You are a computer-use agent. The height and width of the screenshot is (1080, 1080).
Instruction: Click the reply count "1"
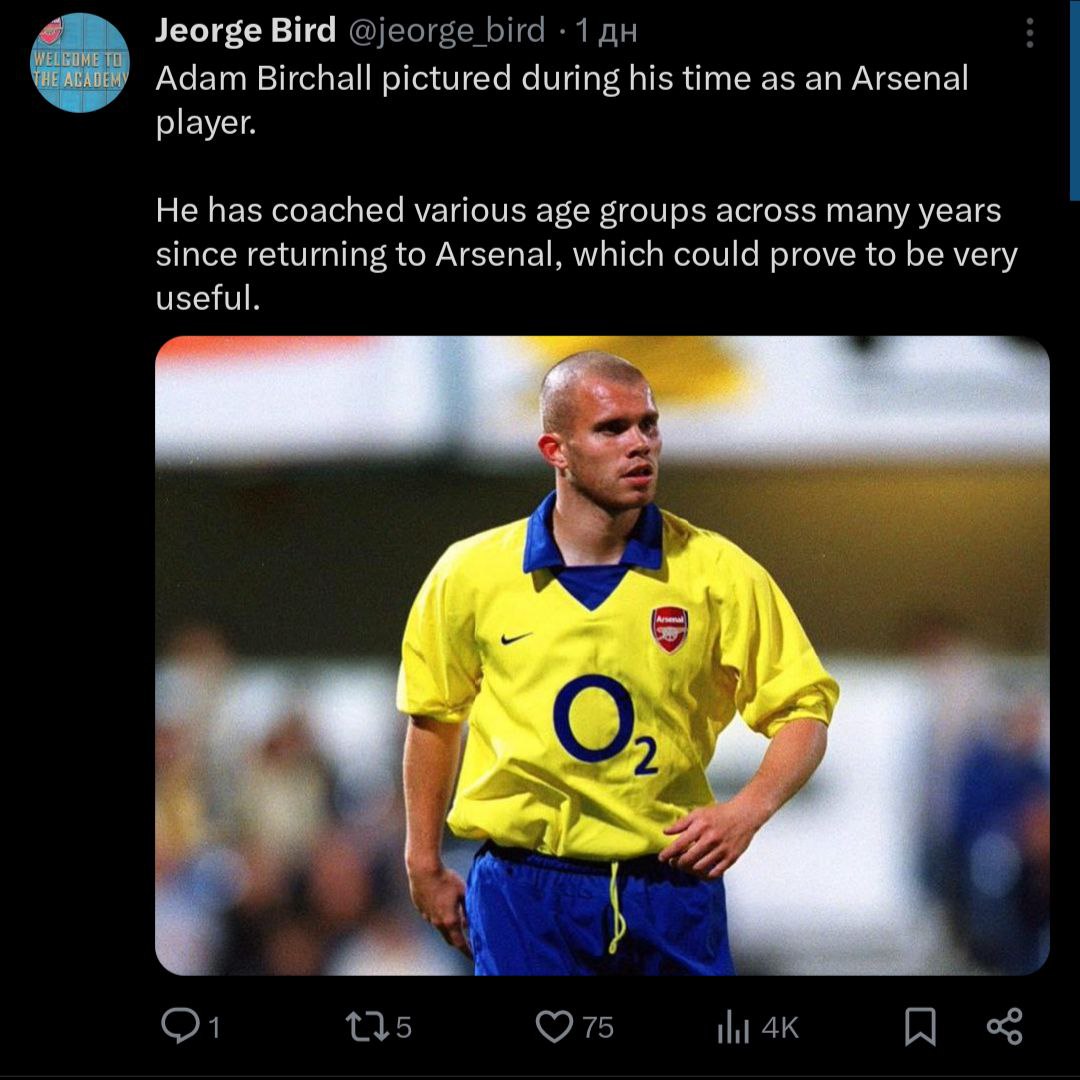[214, 1027]
